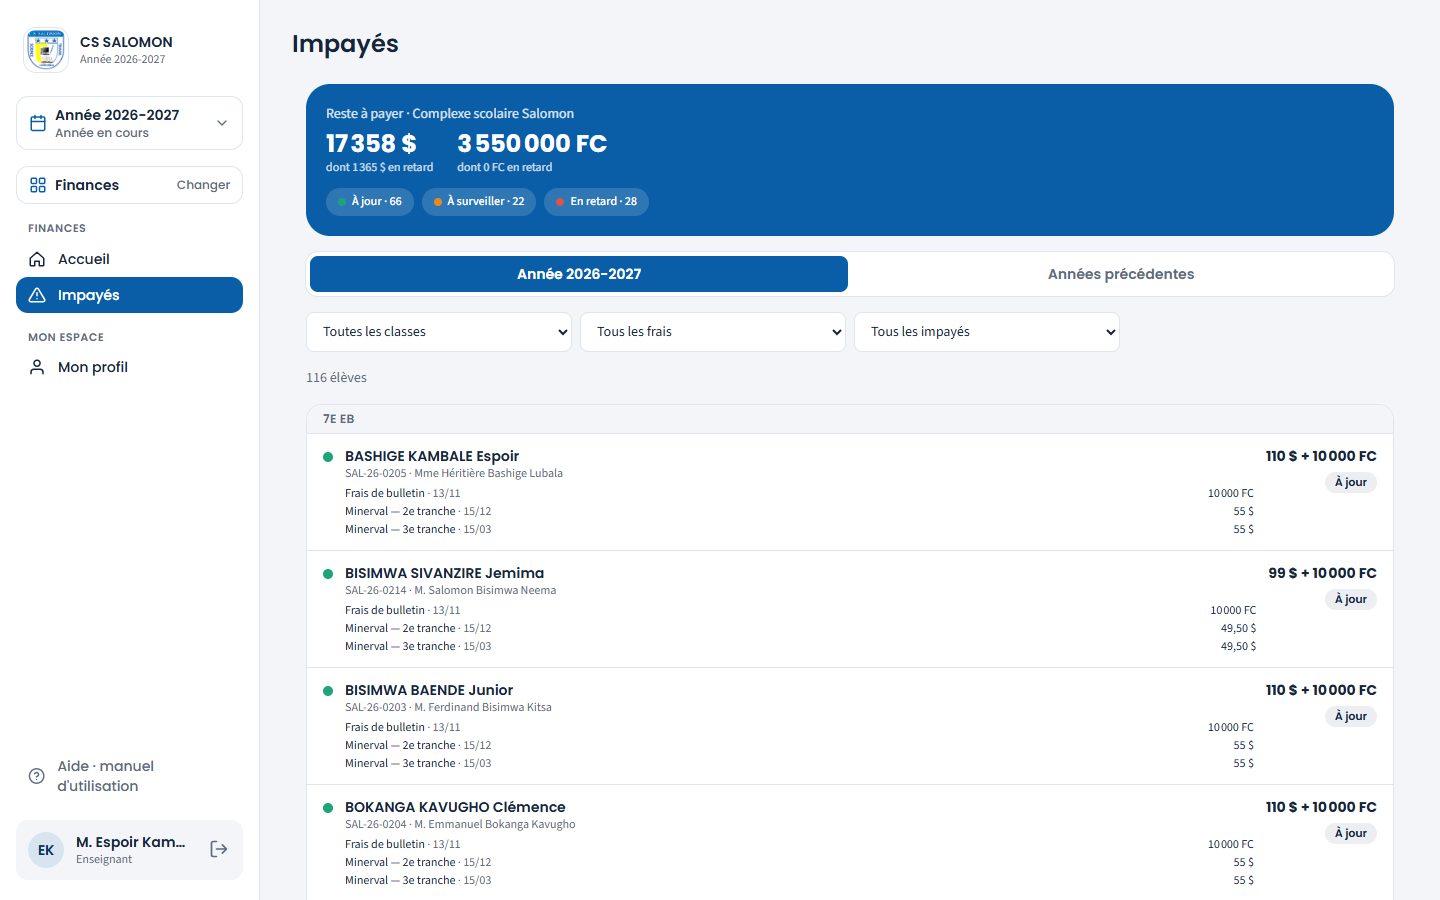Click the help question mark icon
The width and height of the screenshot is (1440, 900).
point(37,776)
